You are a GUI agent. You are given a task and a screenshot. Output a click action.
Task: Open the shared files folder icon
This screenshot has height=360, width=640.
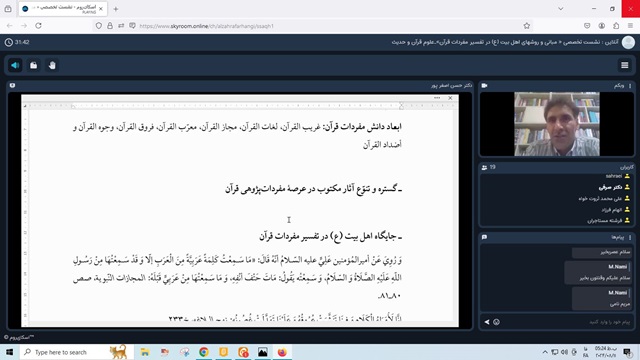pos(33,65)
